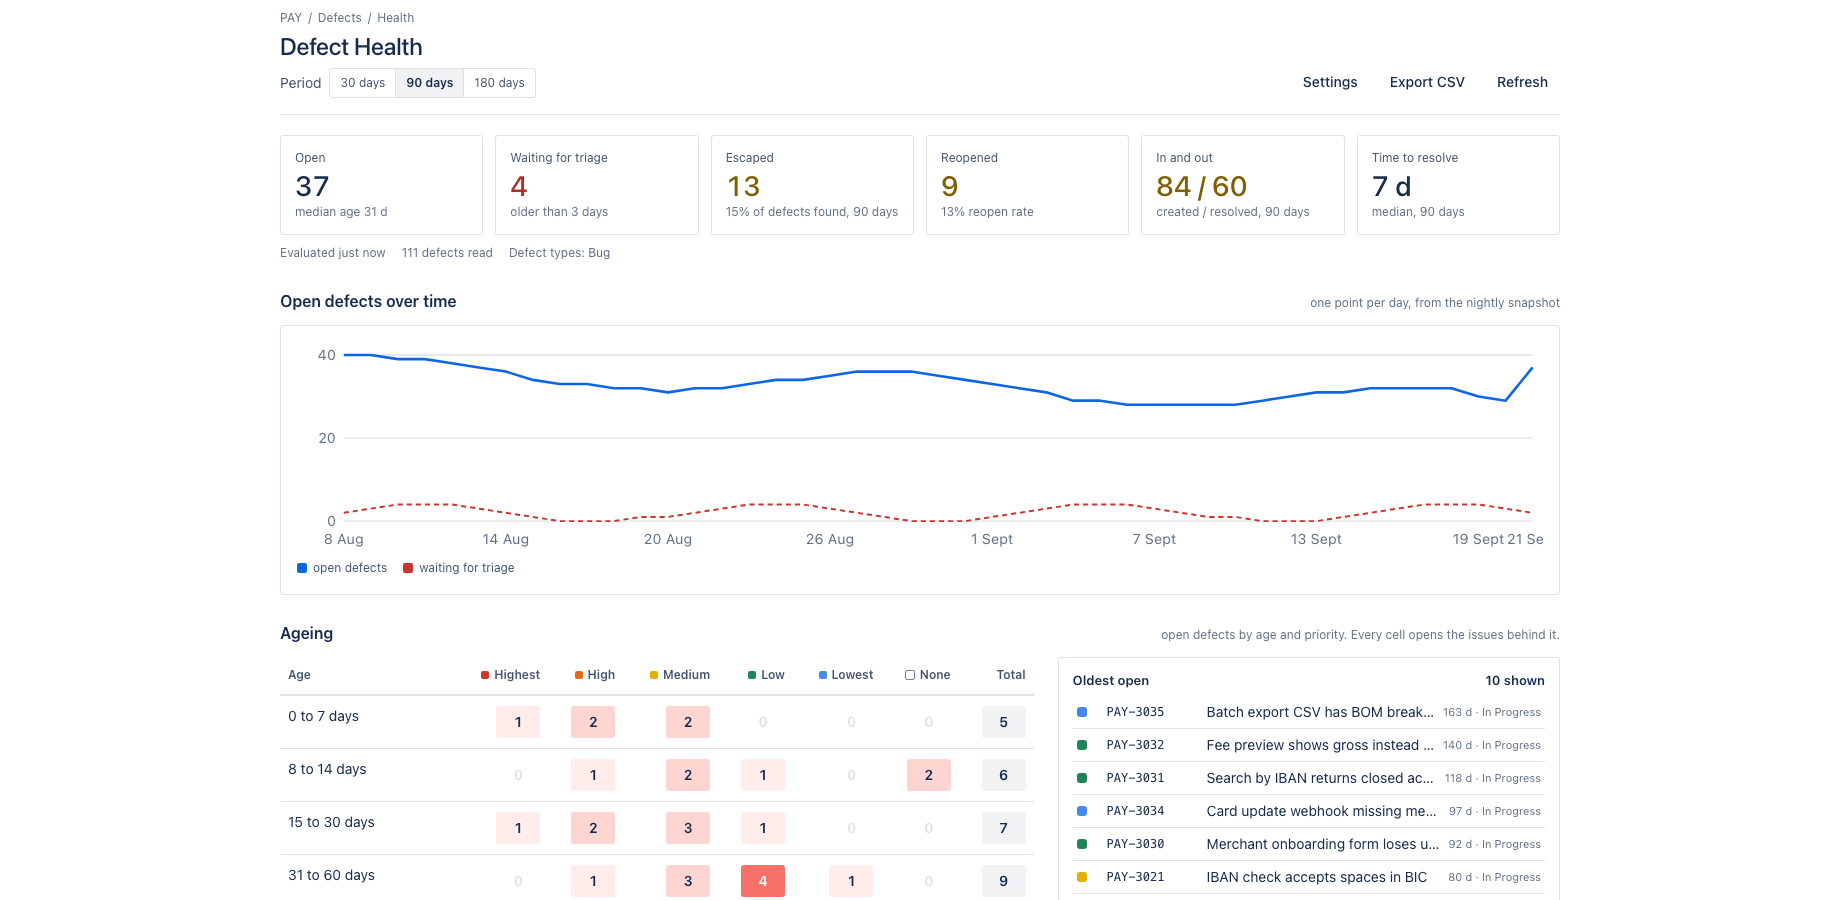Click IBAN check accepts spaces title
This screenshot has width=1840, height=900.
(1317, 877)
